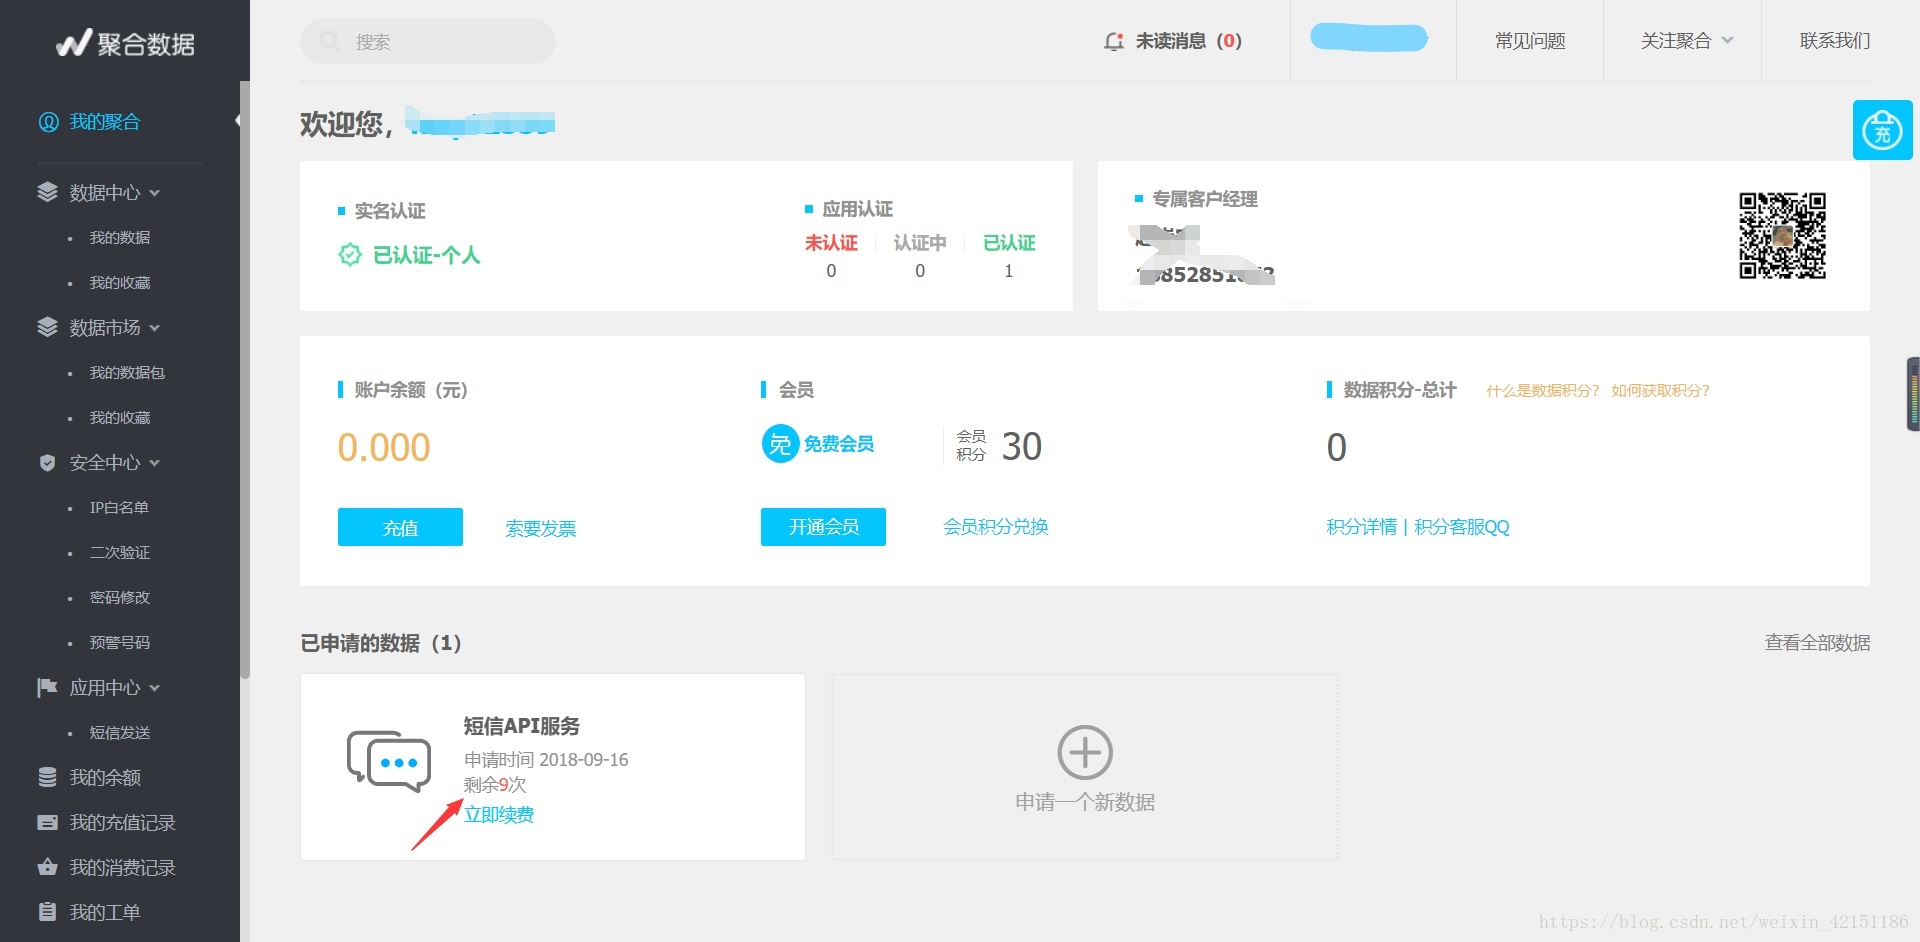
Task: Click the 免 free member badge icon
Action: click(780, 444)
